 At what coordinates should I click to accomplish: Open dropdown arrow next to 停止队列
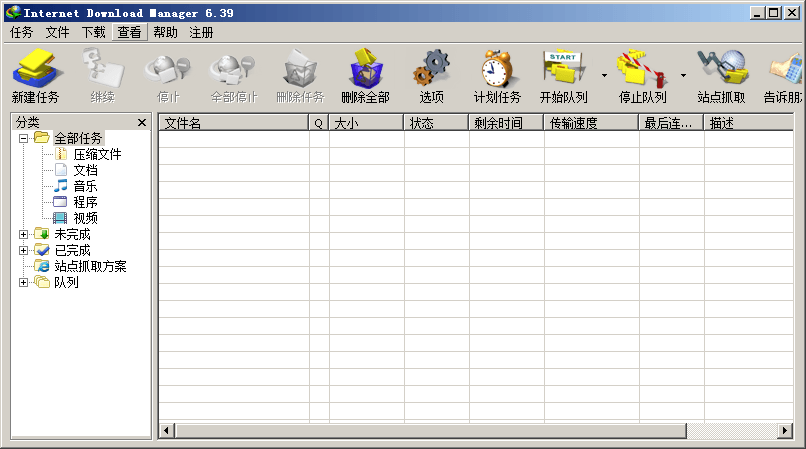[x=683, y=76]
